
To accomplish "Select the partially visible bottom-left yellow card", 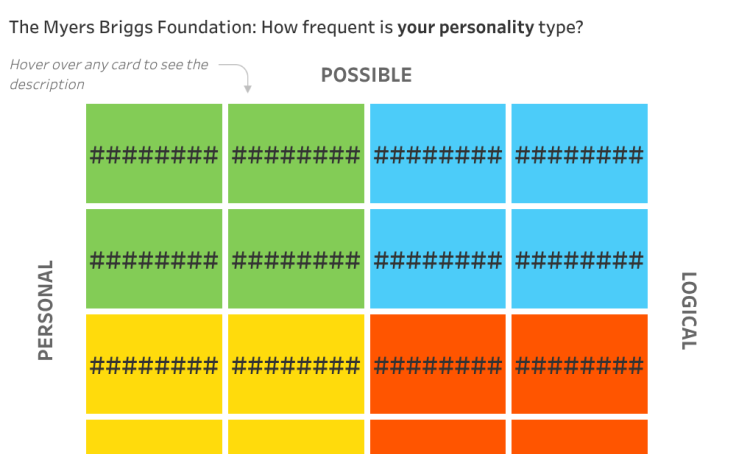I will [154, 437].
